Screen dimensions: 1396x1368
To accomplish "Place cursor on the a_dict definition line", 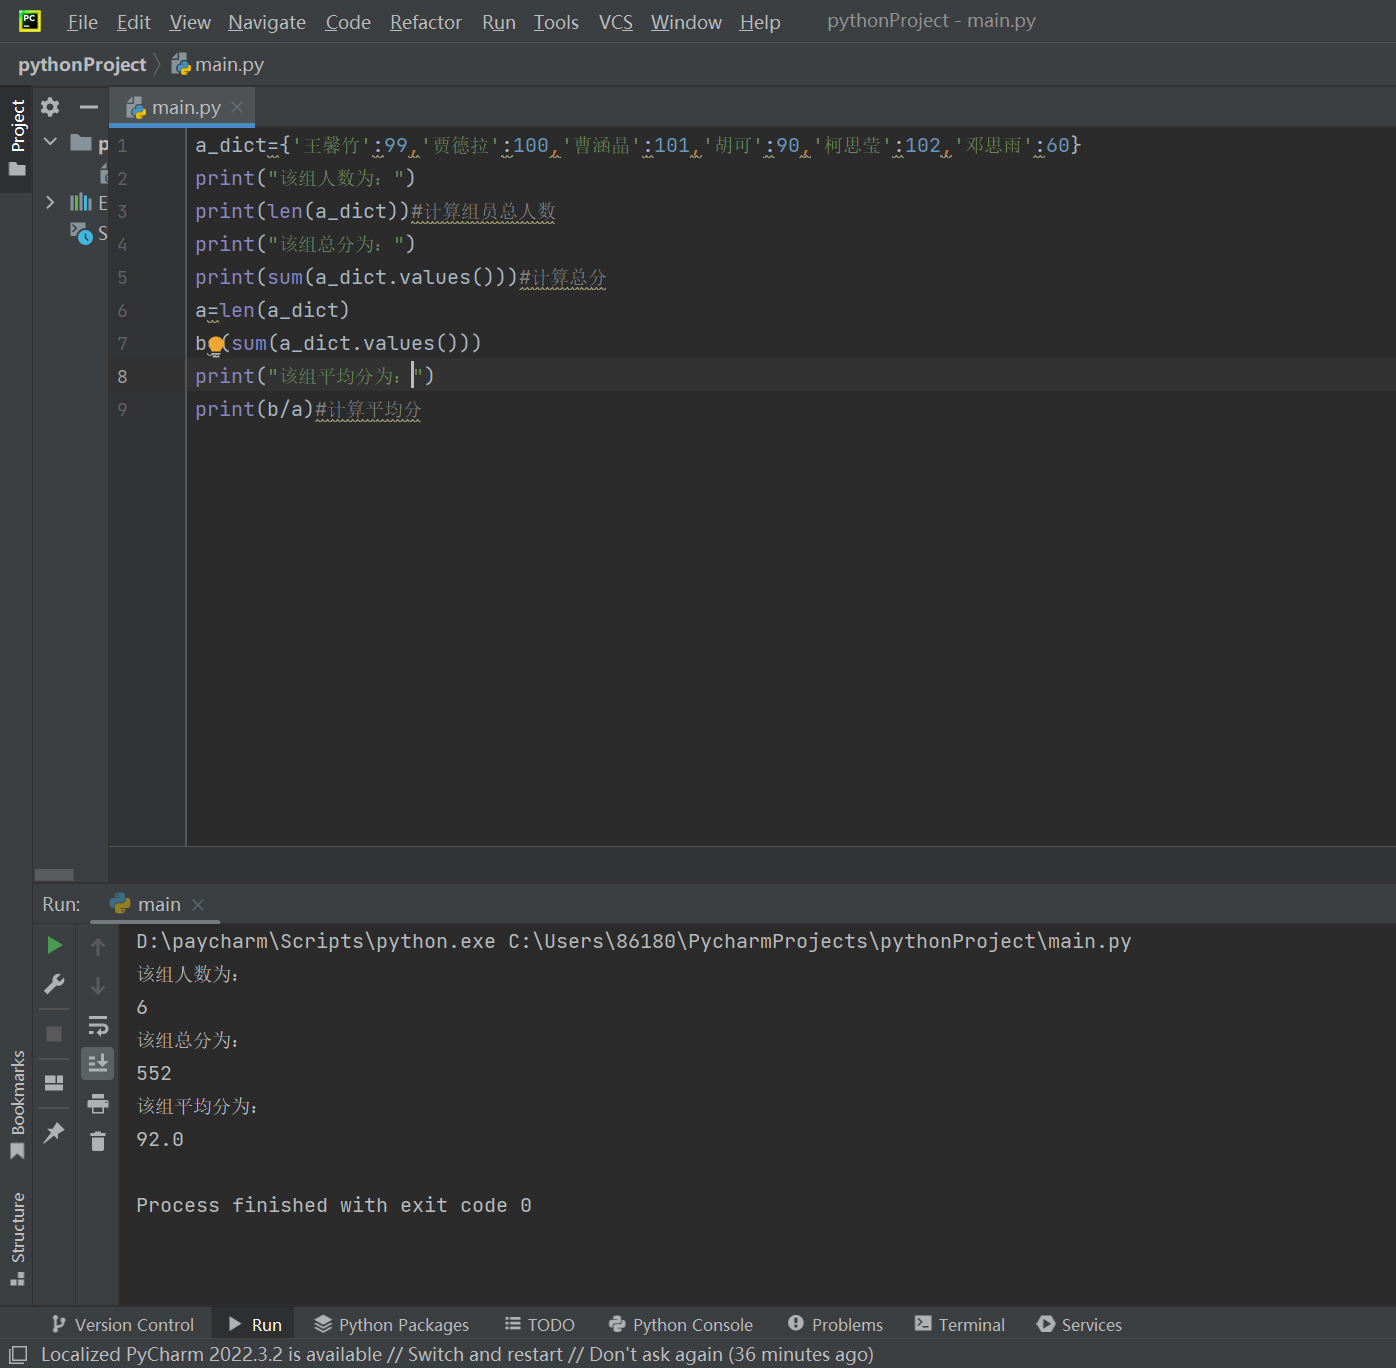I will pos(638,145).
